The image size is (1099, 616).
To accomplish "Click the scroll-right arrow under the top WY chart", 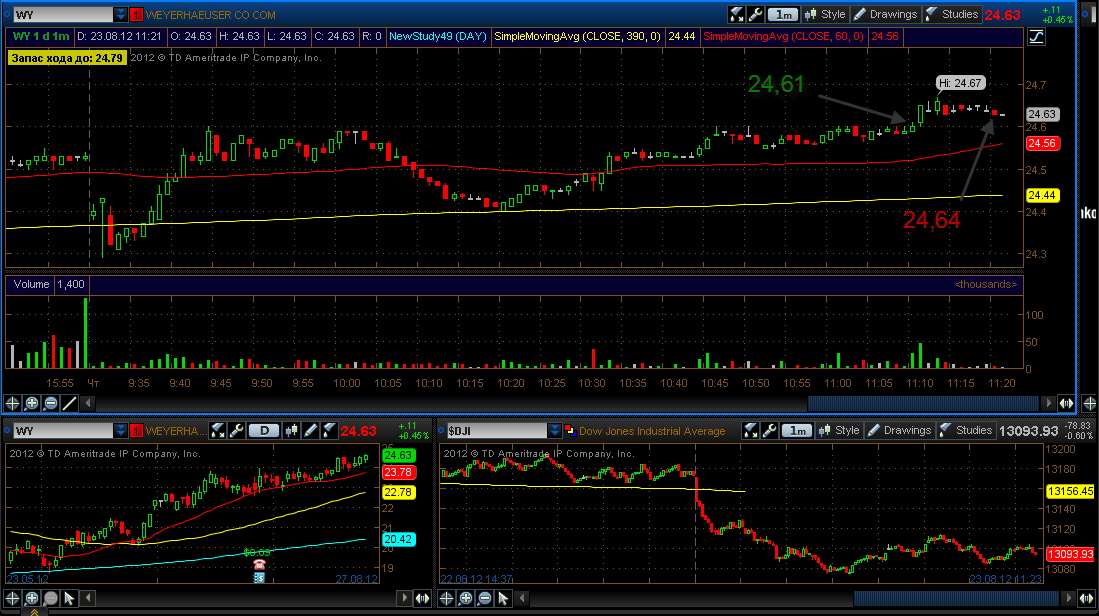I will coord(1049,403).
